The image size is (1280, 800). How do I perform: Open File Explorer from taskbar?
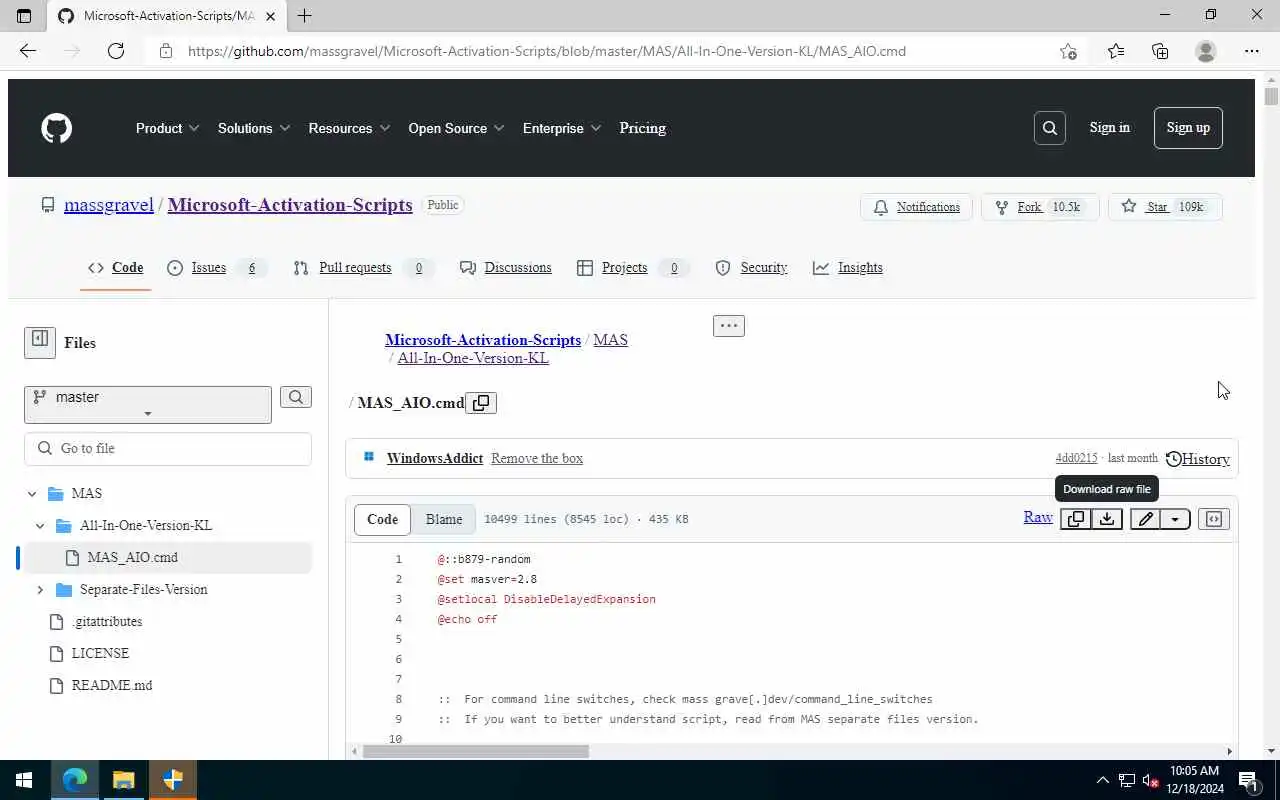point(123,780)
